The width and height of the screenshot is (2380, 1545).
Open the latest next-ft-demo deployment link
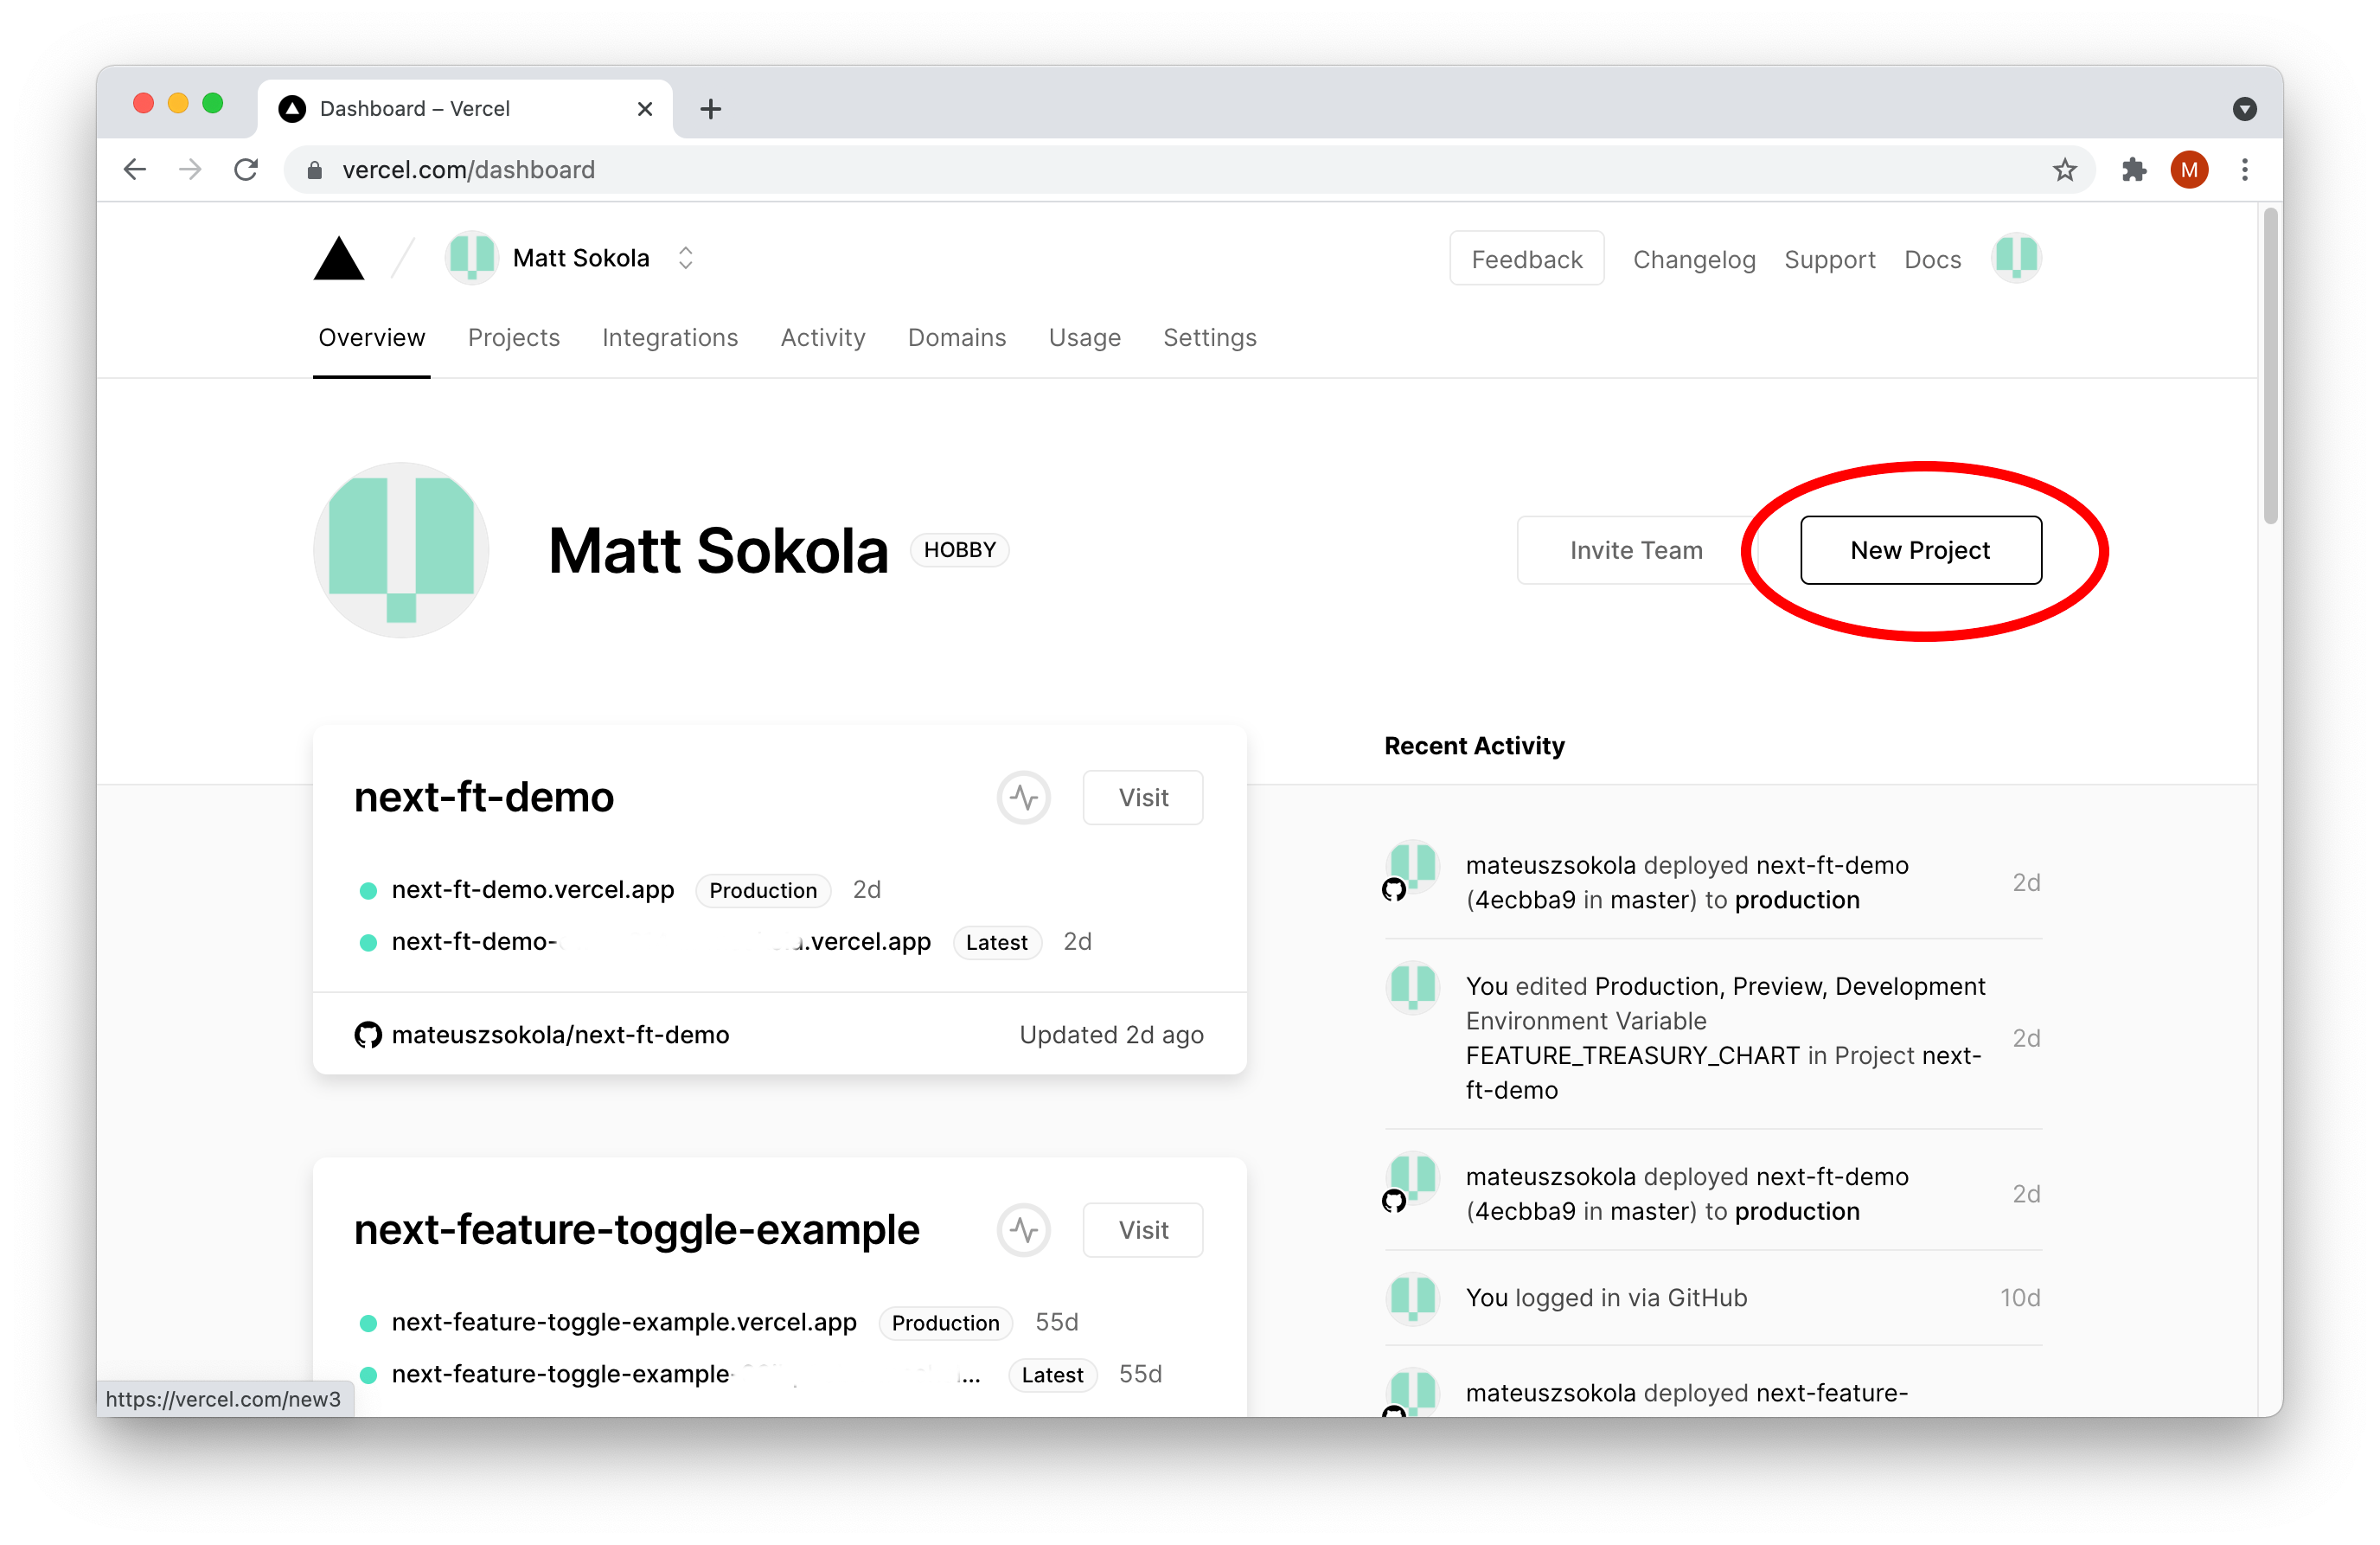(x=661, y=942)
